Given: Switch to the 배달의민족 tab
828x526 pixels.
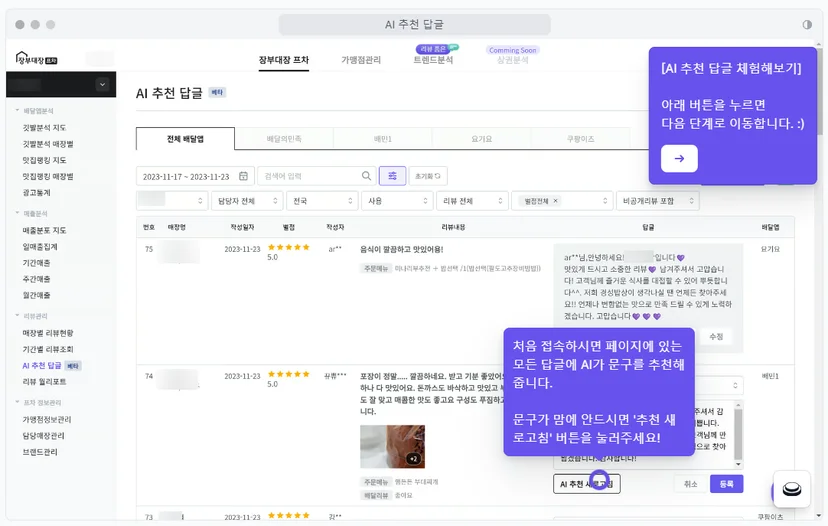Looking at the screenshot, I should pyautogui.click(x=284, y=139).
